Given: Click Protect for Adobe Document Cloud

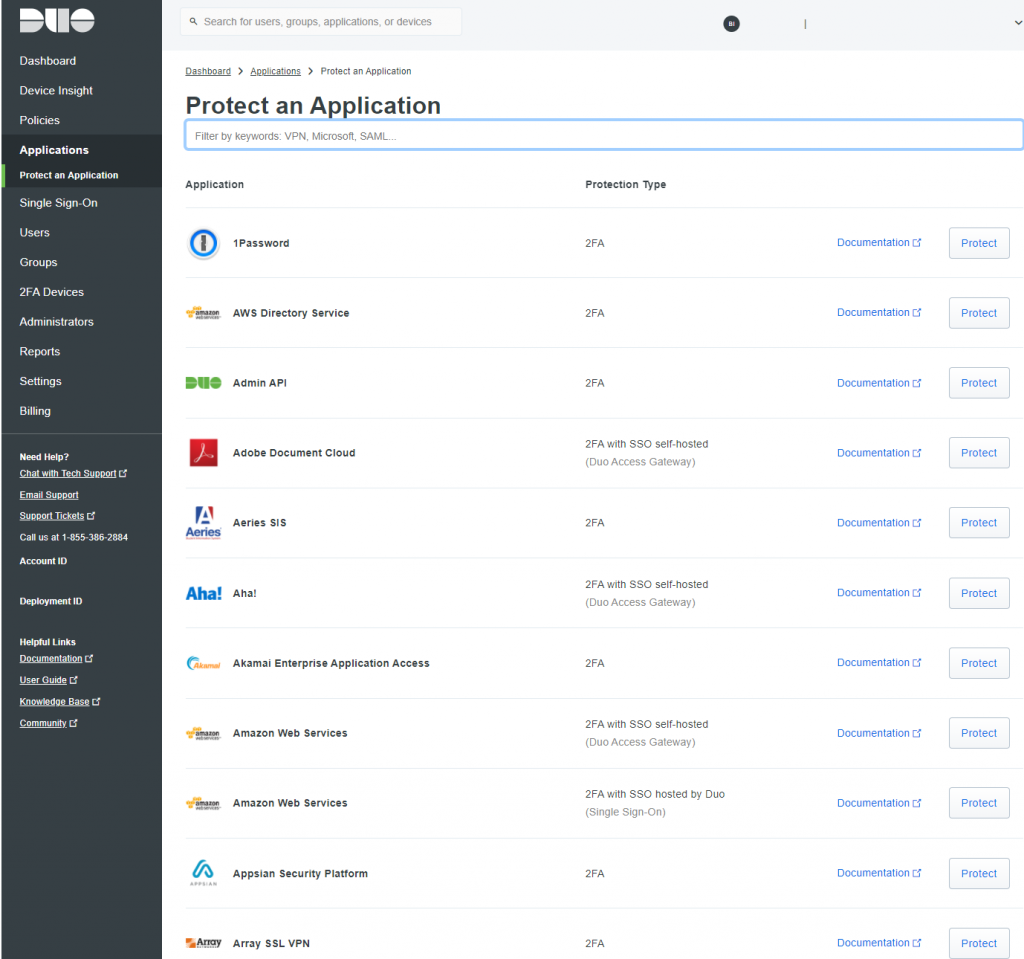Looking at the screenshot, I should pyautogui.click(x=979, y=453).
